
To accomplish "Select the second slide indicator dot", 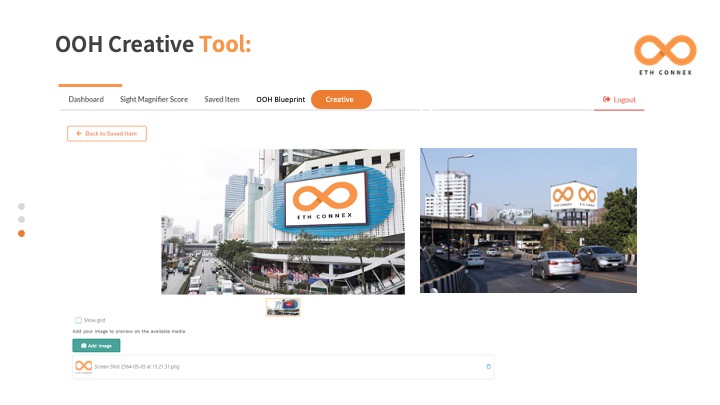I will (22, 219).
